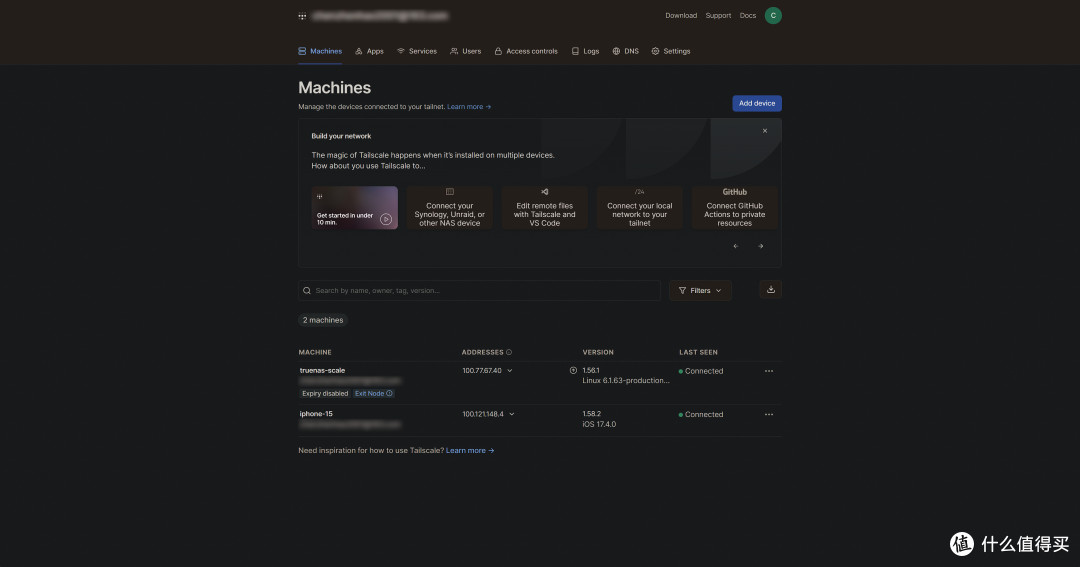
Task: Open the Docs link
Action: (x=747, y=15)
